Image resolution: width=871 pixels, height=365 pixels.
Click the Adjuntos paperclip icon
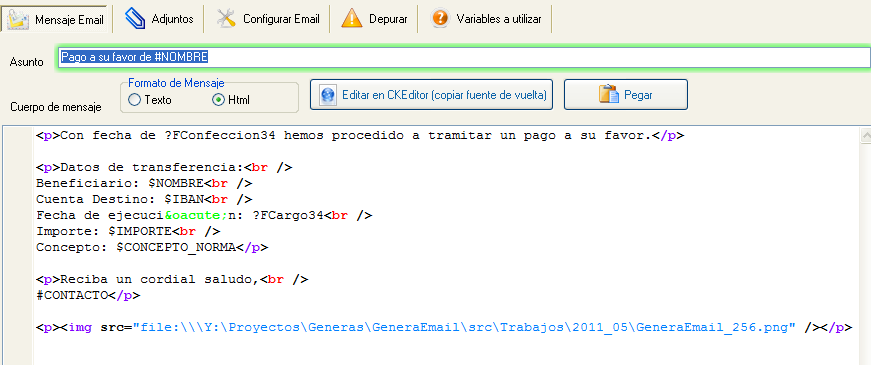pos(134,18)
